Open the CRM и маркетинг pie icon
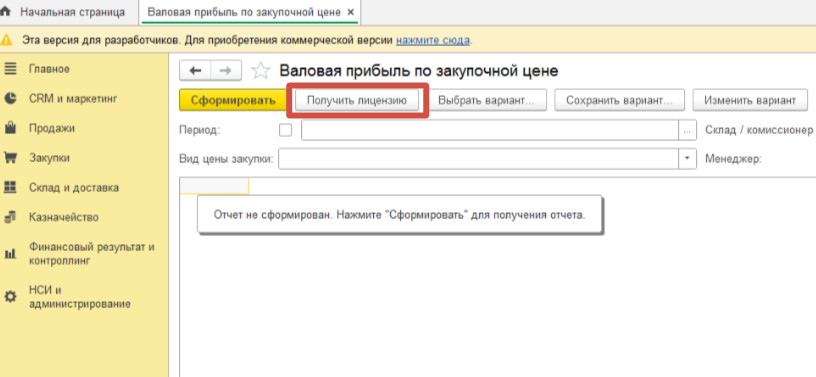The image size is (816, 377). point(10,98)
